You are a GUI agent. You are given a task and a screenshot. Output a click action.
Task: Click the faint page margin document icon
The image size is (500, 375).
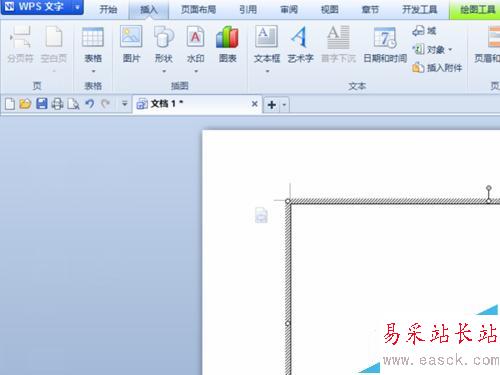[261, 215]
